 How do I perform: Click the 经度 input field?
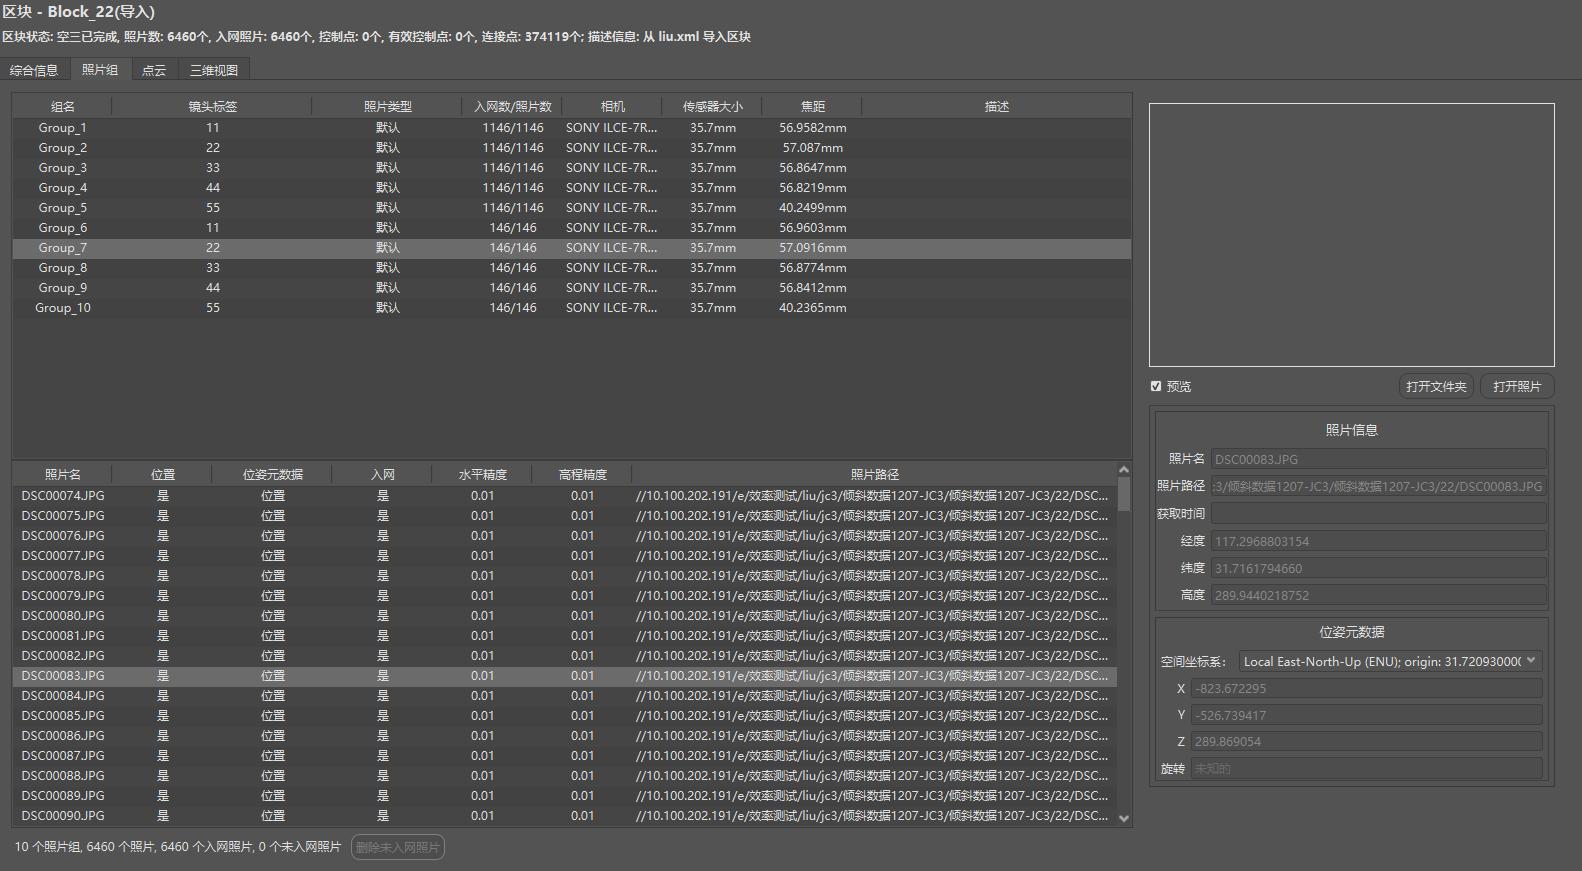coord(1379,541)
